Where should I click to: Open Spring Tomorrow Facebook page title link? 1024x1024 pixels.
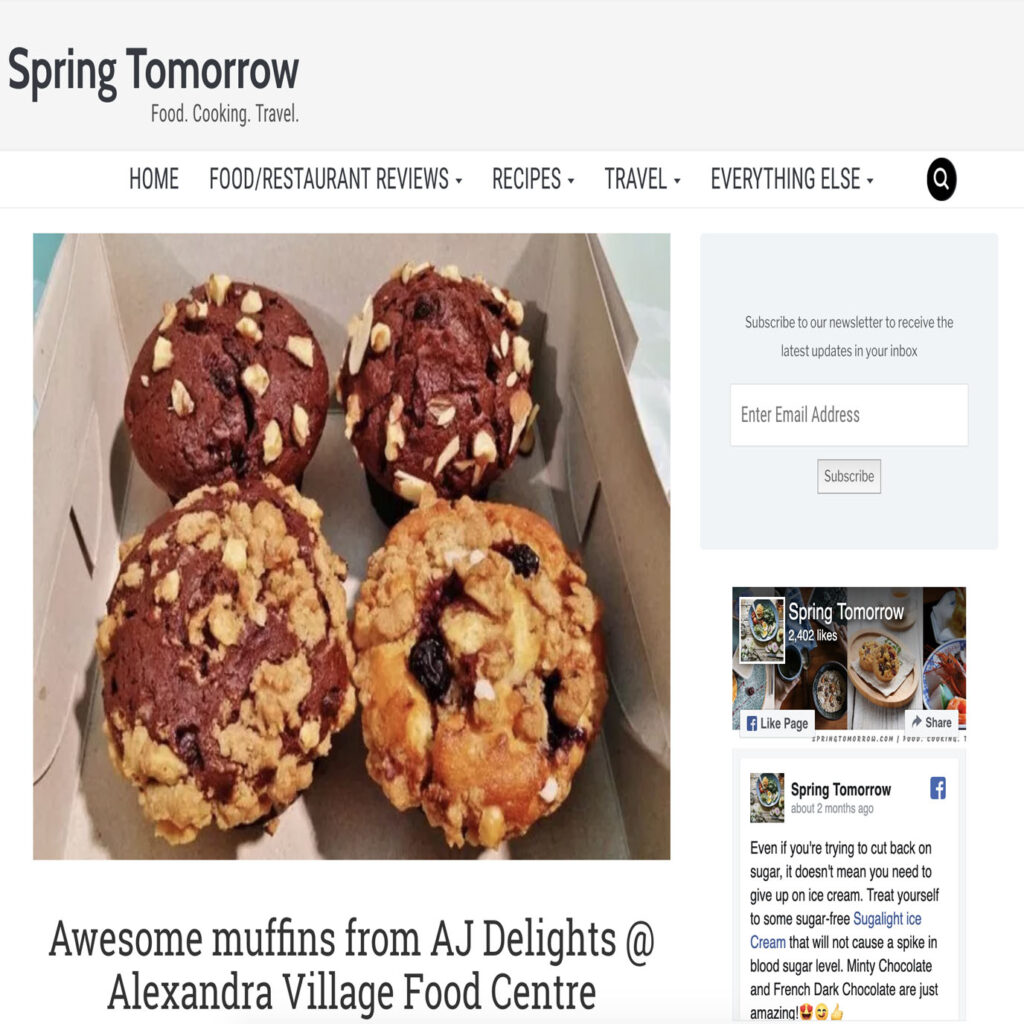point(846,612)
